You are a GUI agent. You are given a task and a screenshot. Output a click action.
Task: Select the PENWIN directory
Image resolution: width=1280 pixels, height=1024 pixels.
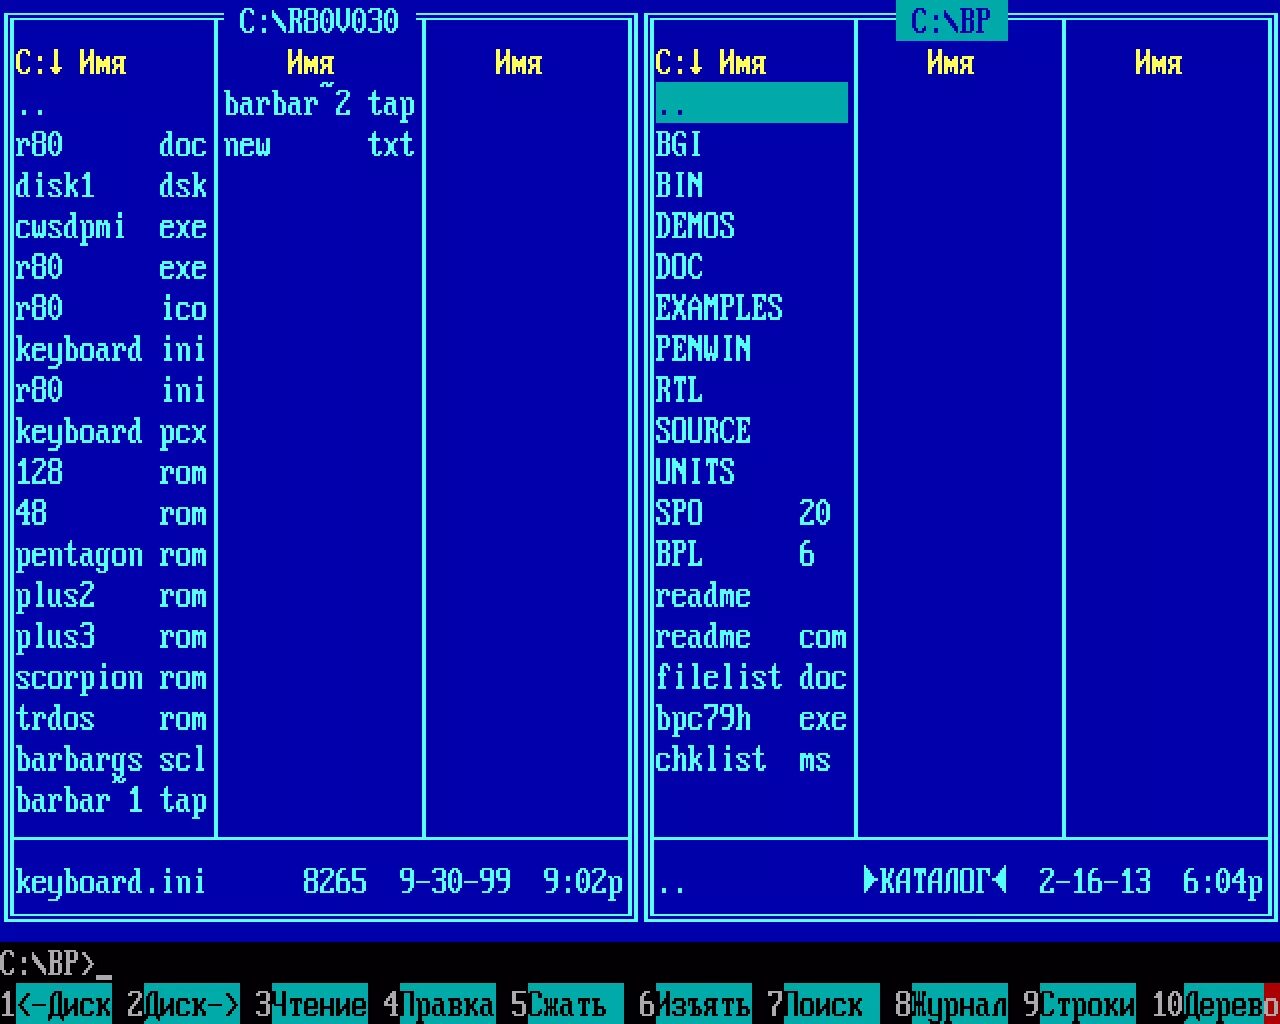pos(752,350)
